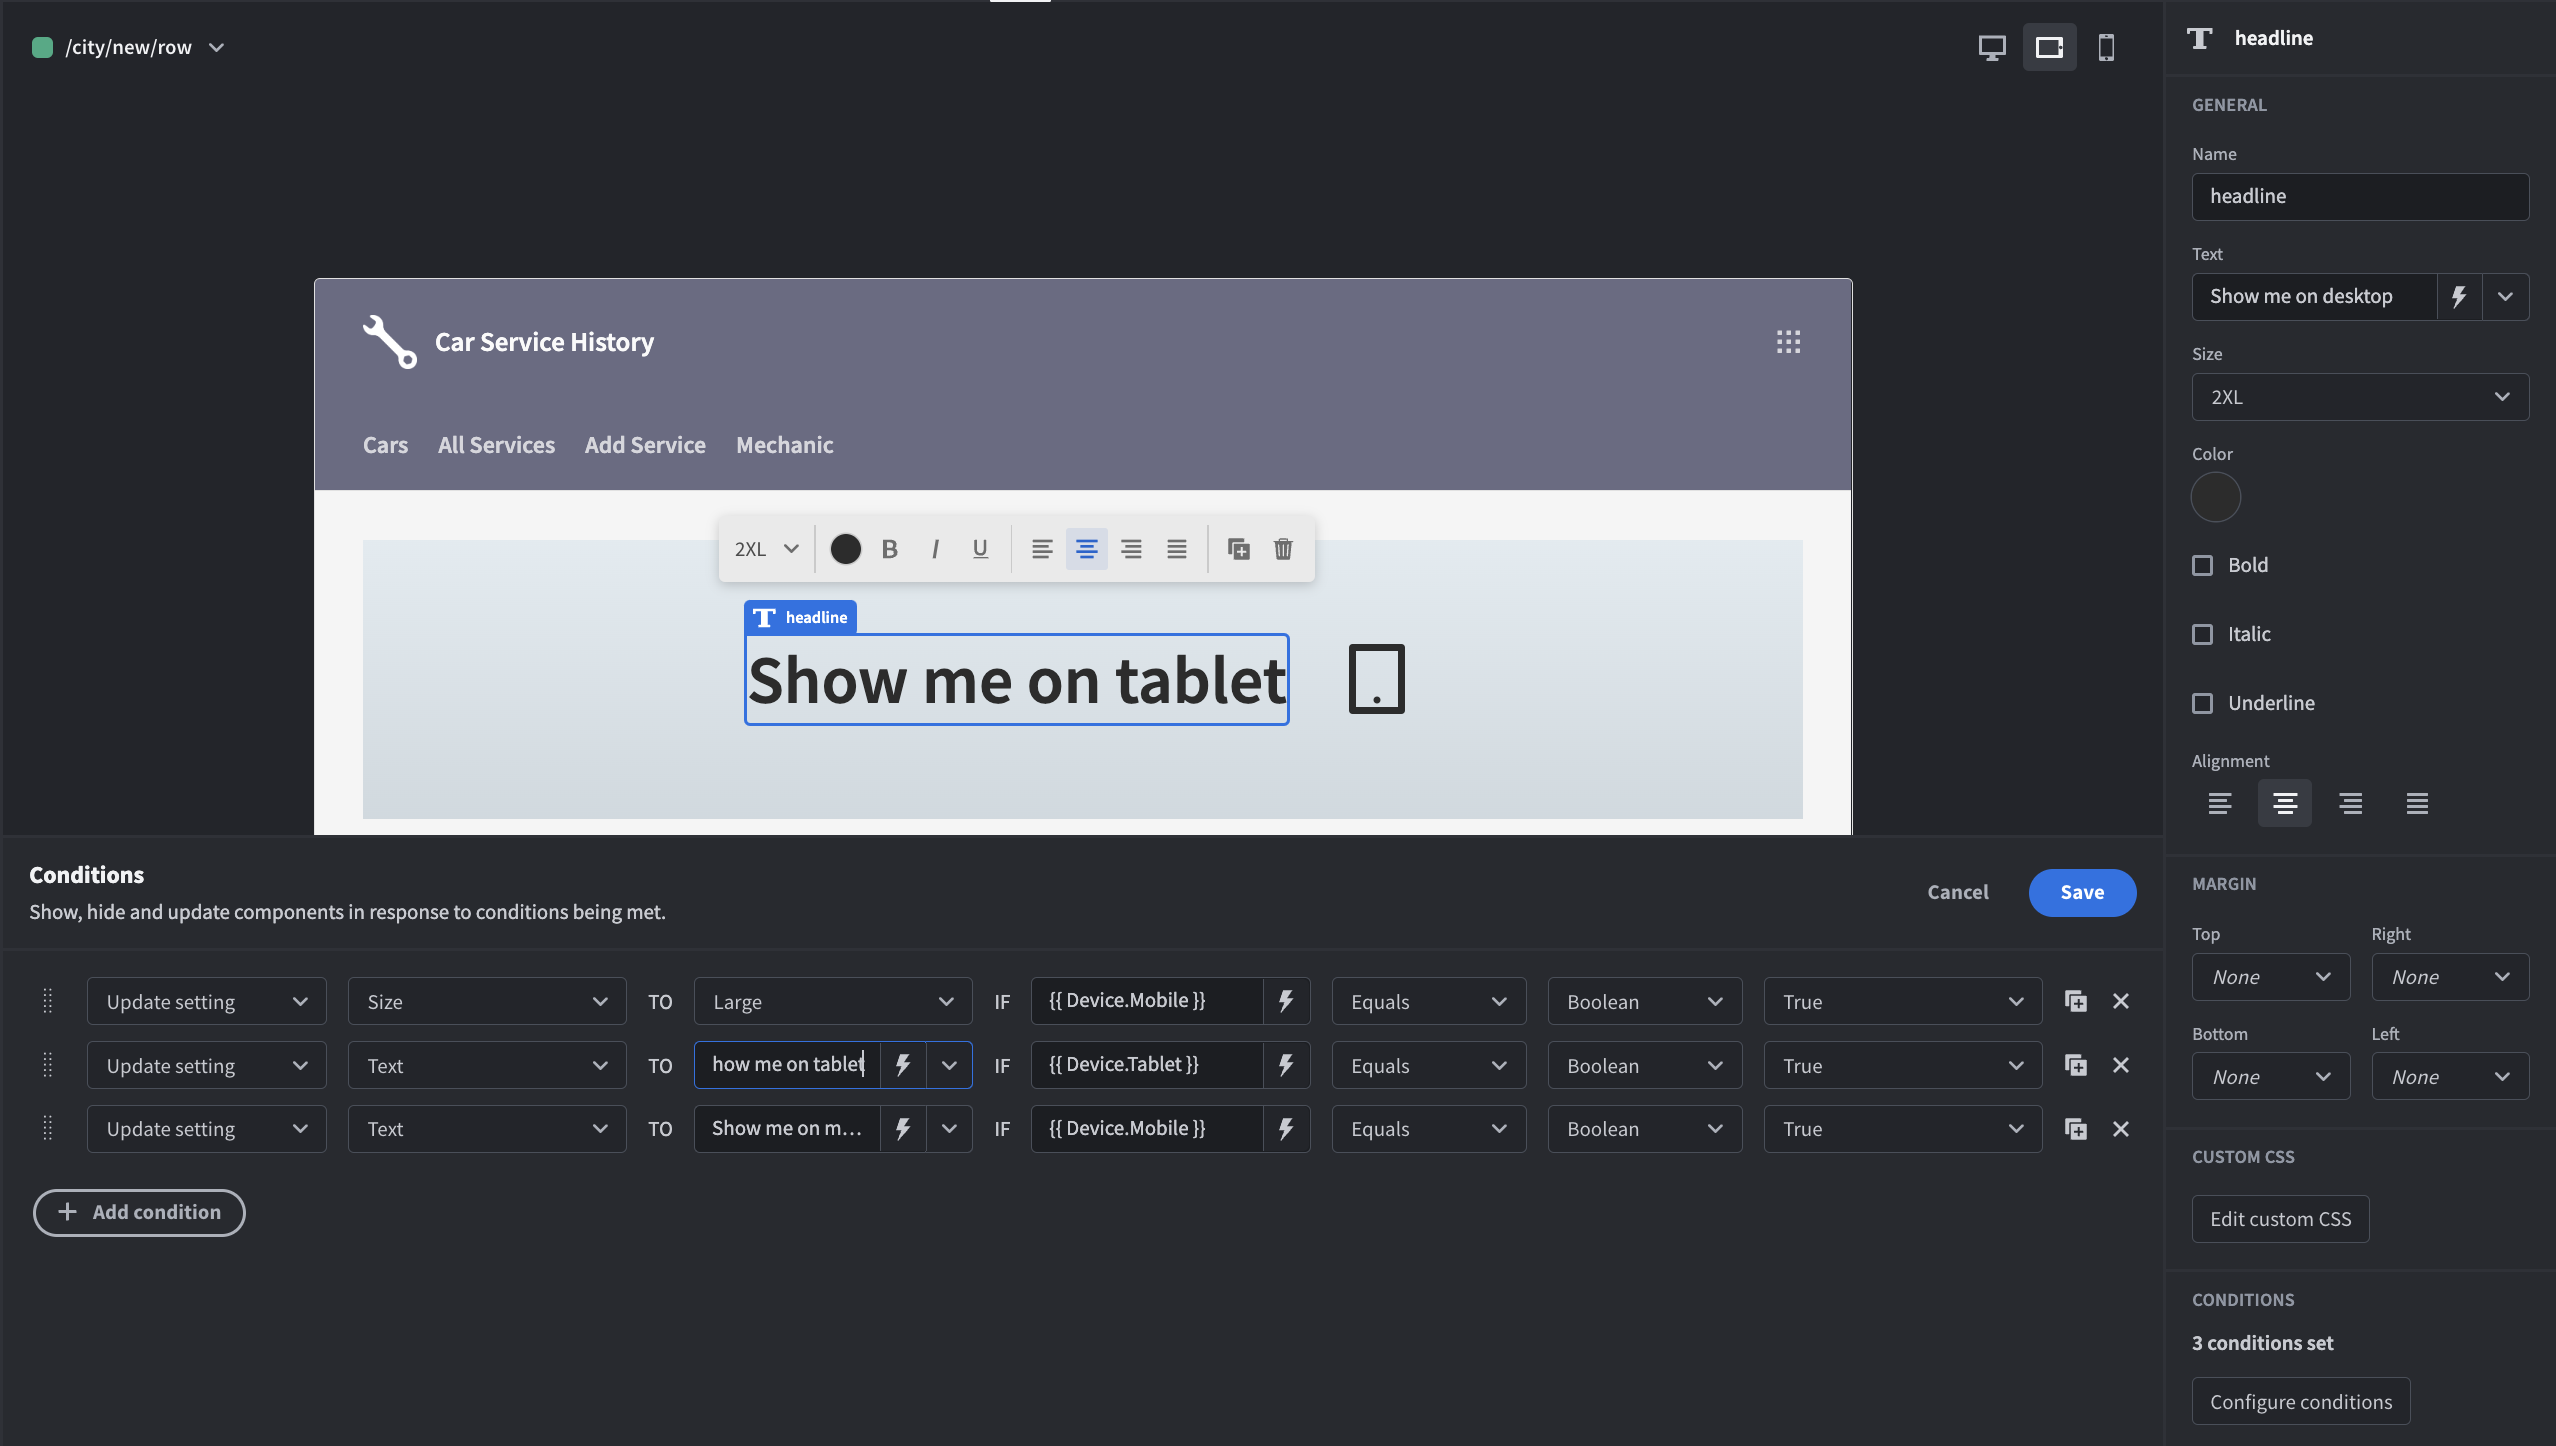Select tablet preview mode icon
The height and width of the screenshot is (1446, 2556).
[x=2049, y=47]
